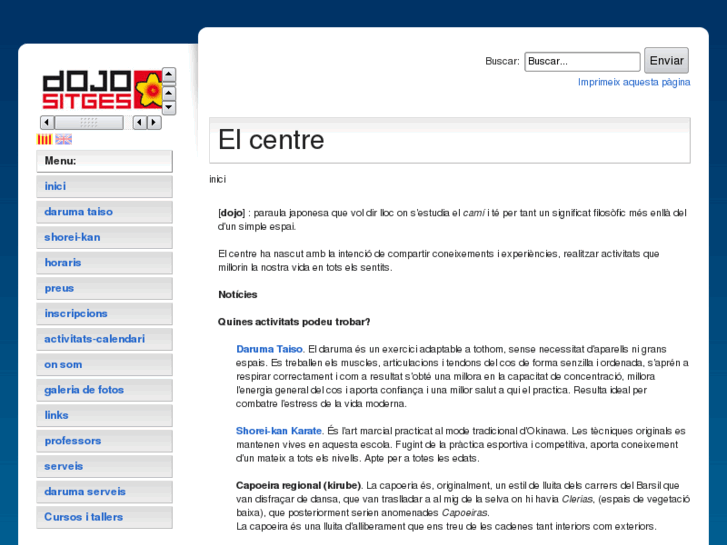Switch language using the British flag
The width and height of the screenshot is (727, 545).
coord(64,139)
